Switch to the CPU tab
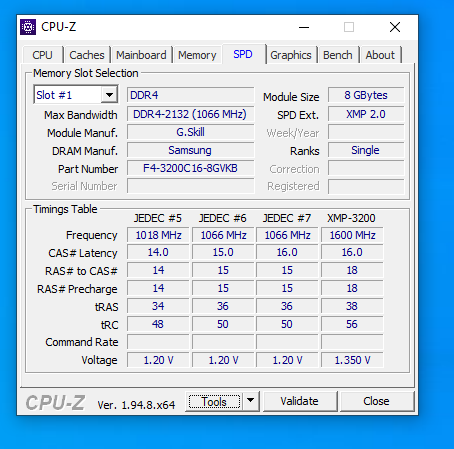 tap(42, 55)
